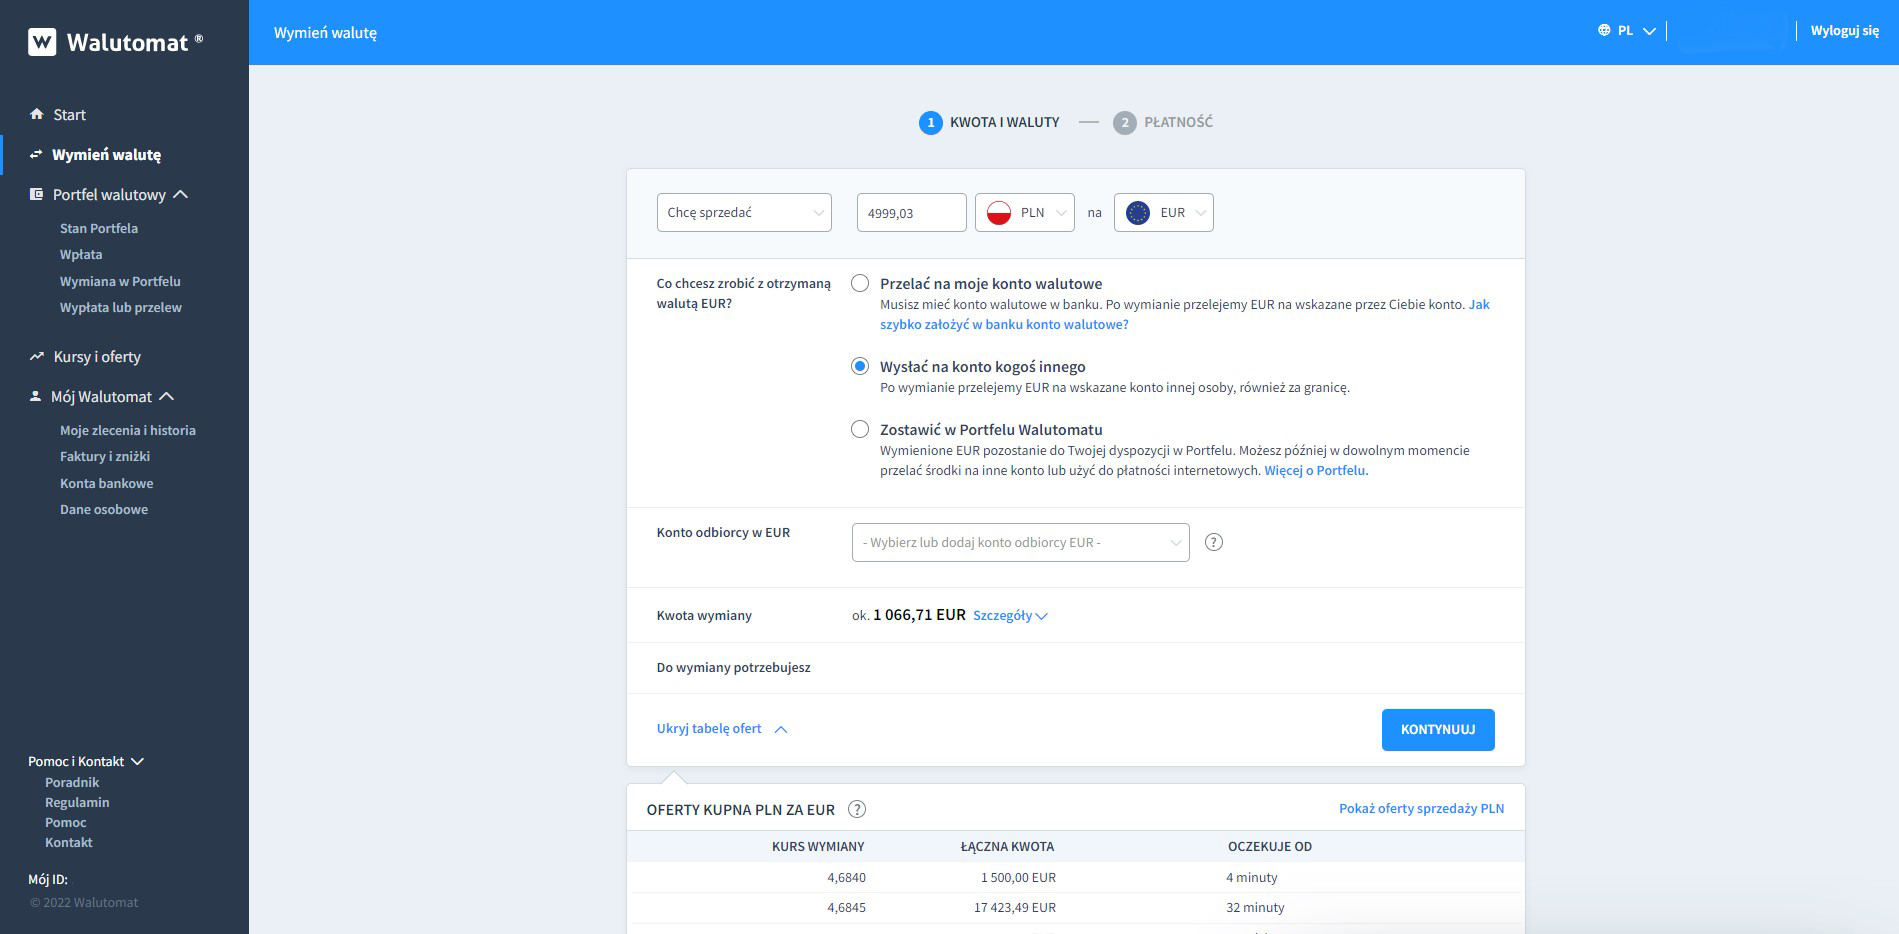The image size is (1899, 934).
Task: Click OCZEKUJE OD column header
Action: point(1270,846)
